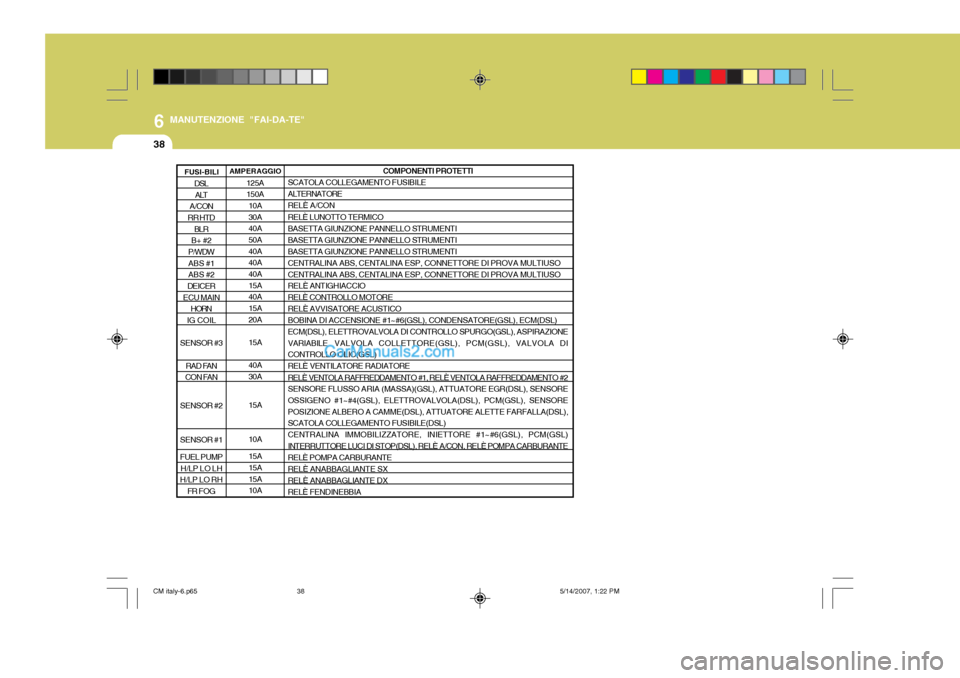The image size is (960, 678).
Task: Select 'RELÈ FENDINEBBIA' description
Action: pyautogui.click(x=324, y=492)
